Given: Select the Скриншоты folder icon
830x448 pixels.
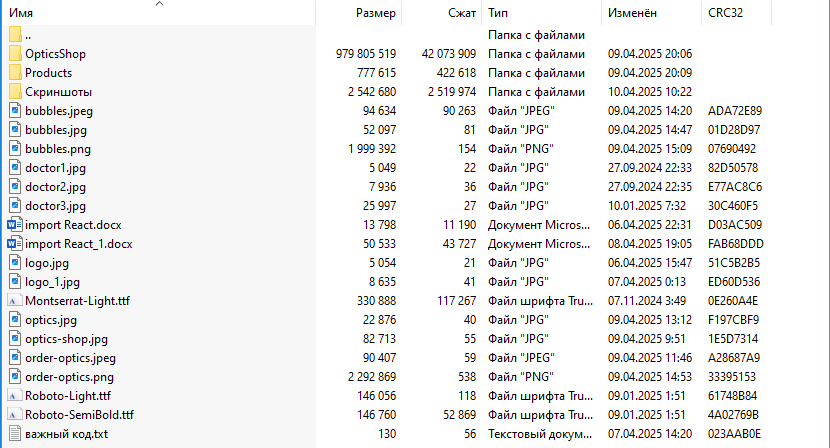Looking at the screenshot, I should (14, 92).
